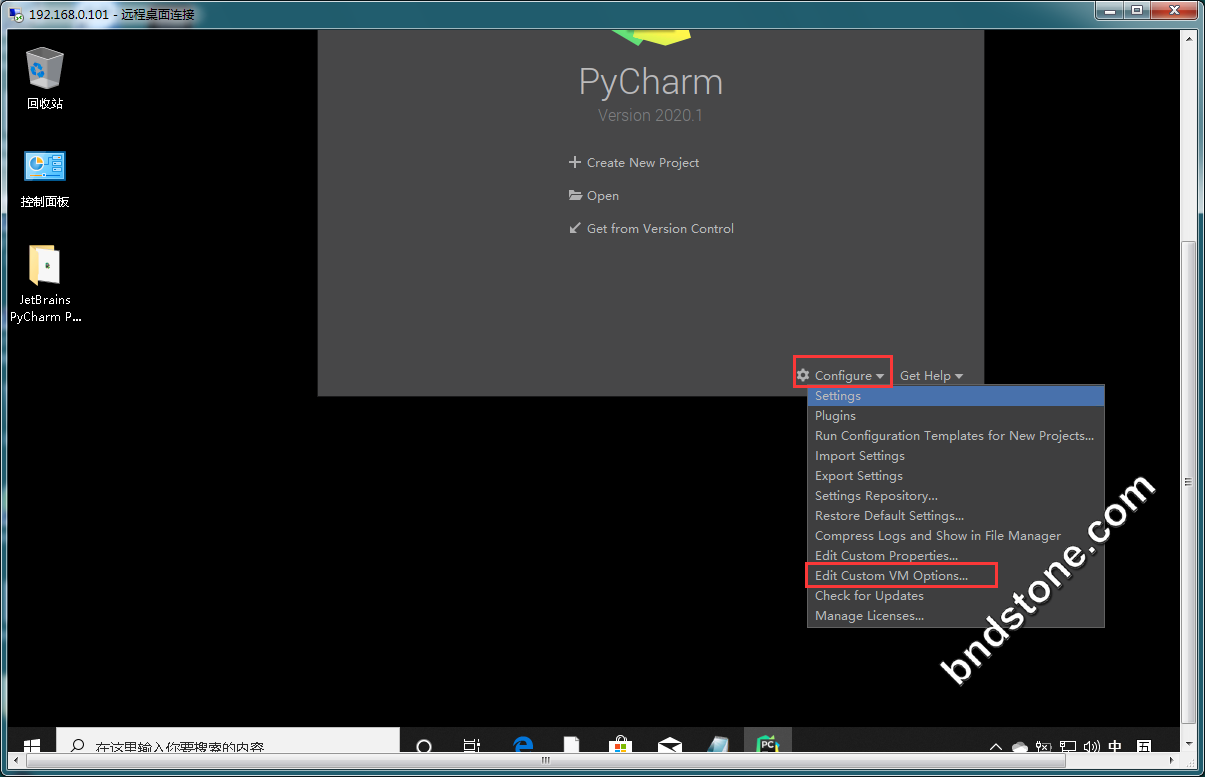Open Task View from the taskbar
The height and width of the screenshot is (777, 1205).
coord(472,745)
